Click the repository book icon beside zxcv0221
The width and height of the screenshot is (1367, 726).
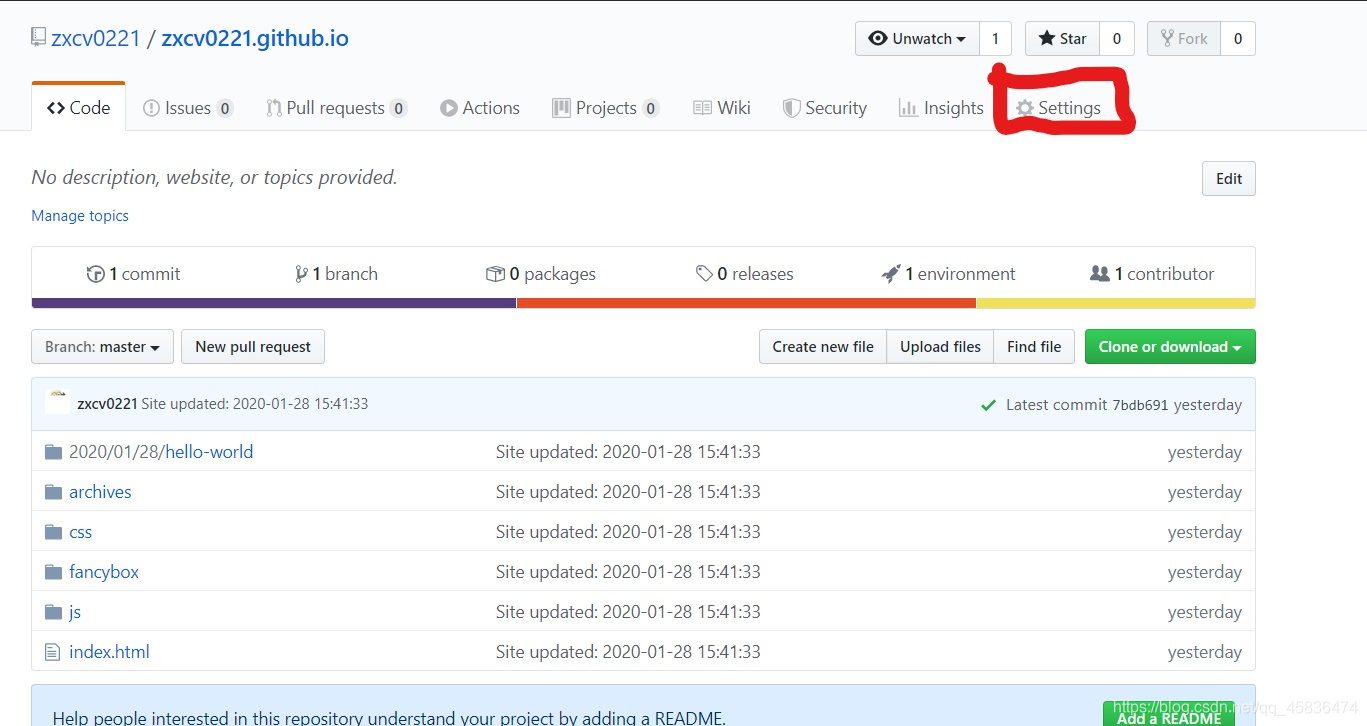[39, 38]
